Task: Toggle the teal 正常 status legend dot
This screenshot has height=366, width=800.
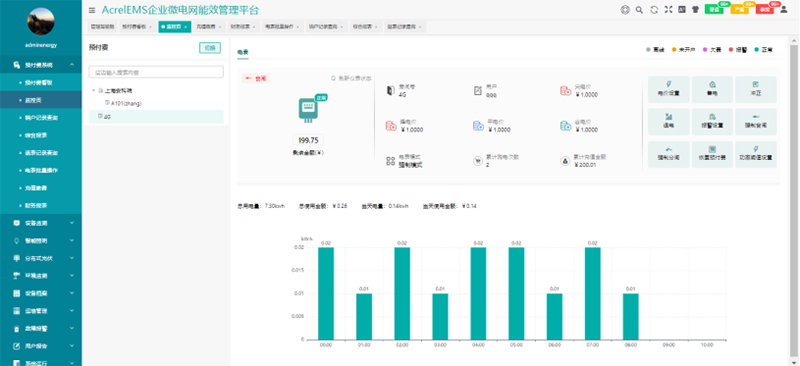Action: pos(757,50)
